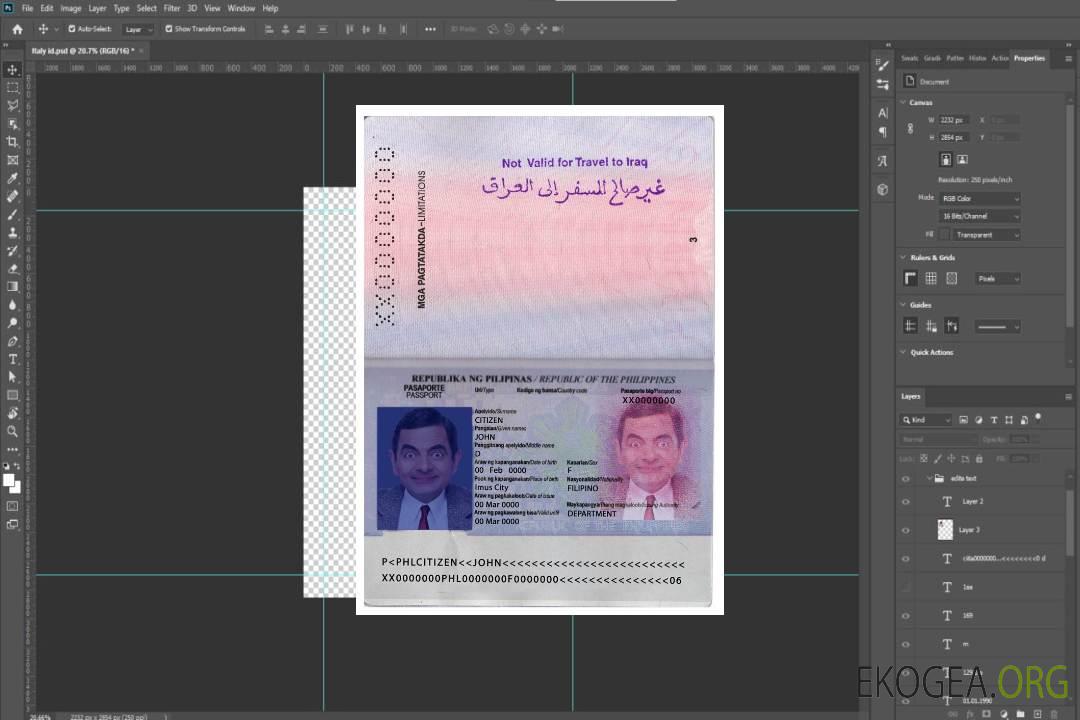Click the canvas Fill color swatch
1080x720 pixels.
pyautogui.click(x=944, y=235)
